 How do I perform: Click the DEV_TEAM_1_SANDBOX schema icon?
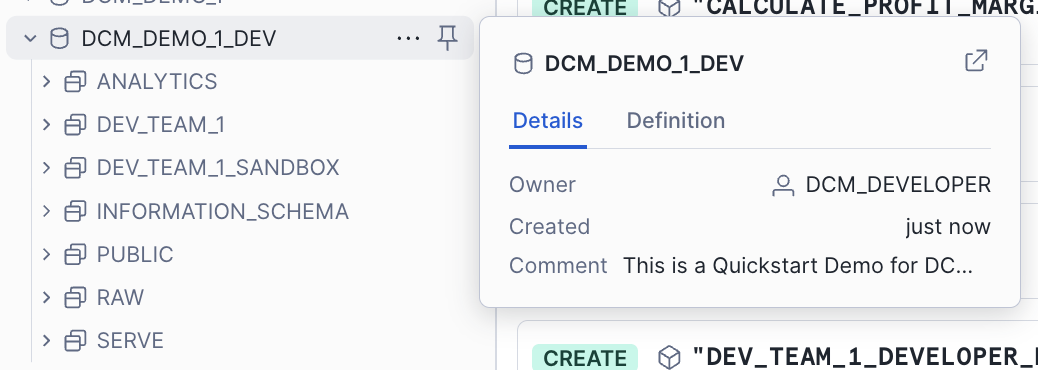click(x=75, y=167)
